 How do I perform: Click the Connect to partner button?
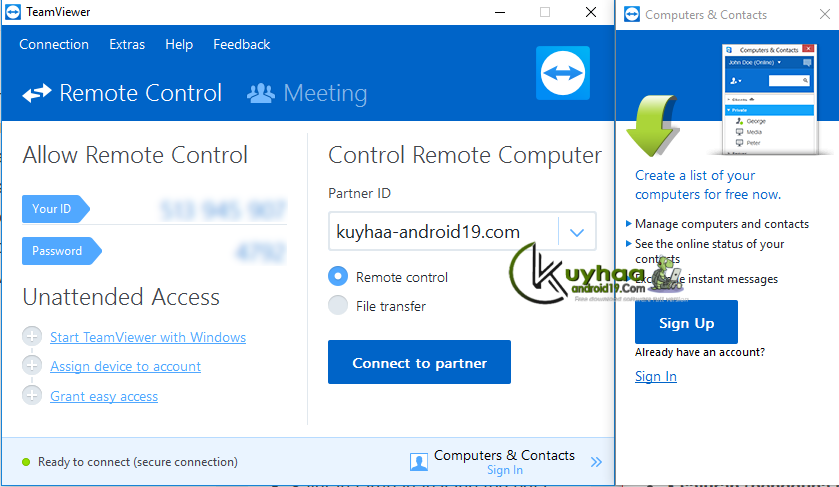pyautogui.click(x=420, y=362)
